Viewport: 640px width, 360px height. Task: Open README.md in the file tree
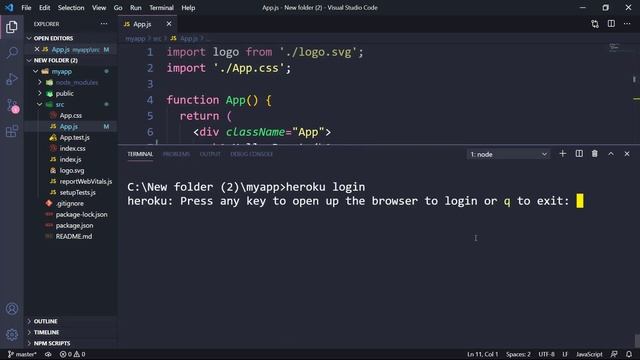[73, 237]
